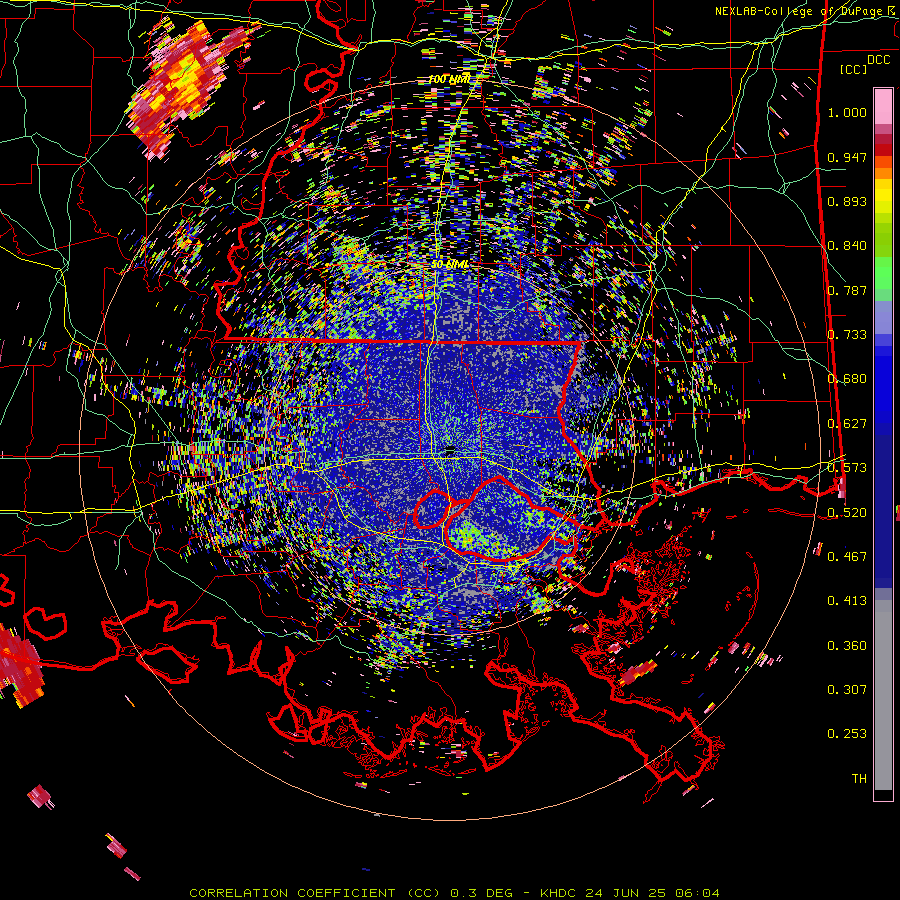This screenshot has width=900, height=900.
Task: Select the 0.893 legend value
Action: 847,201
